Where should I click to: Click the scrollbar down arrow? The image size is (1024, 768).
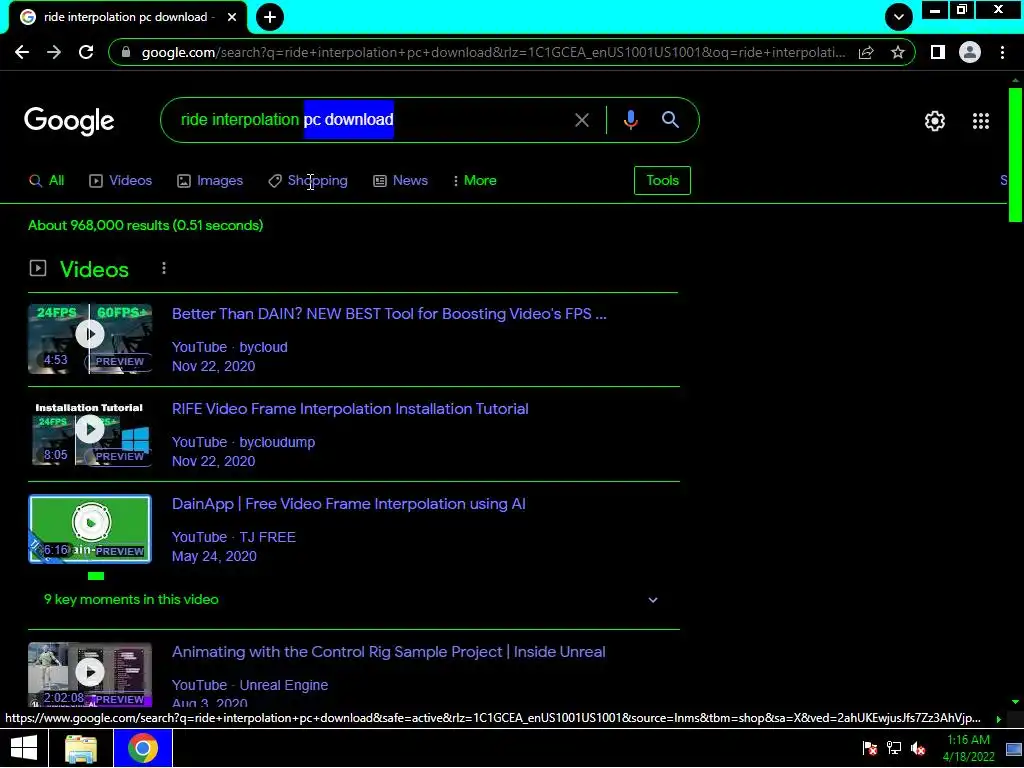[x=1015, y=702]
